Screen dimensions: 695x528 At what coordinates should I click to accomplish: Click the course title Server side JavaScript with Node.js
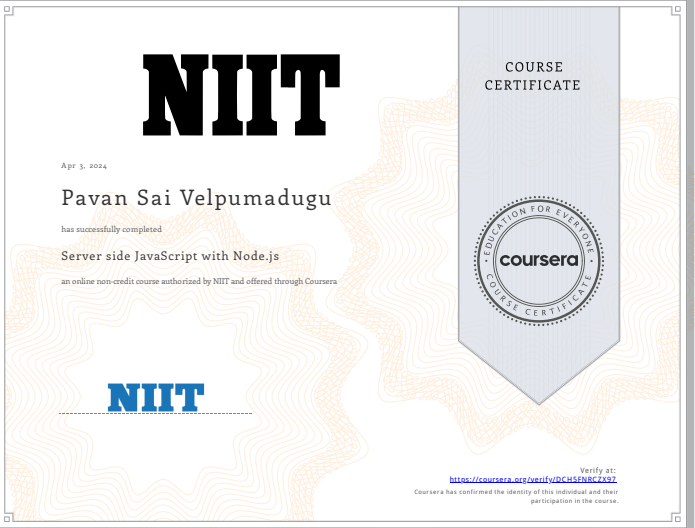point(170,255)
